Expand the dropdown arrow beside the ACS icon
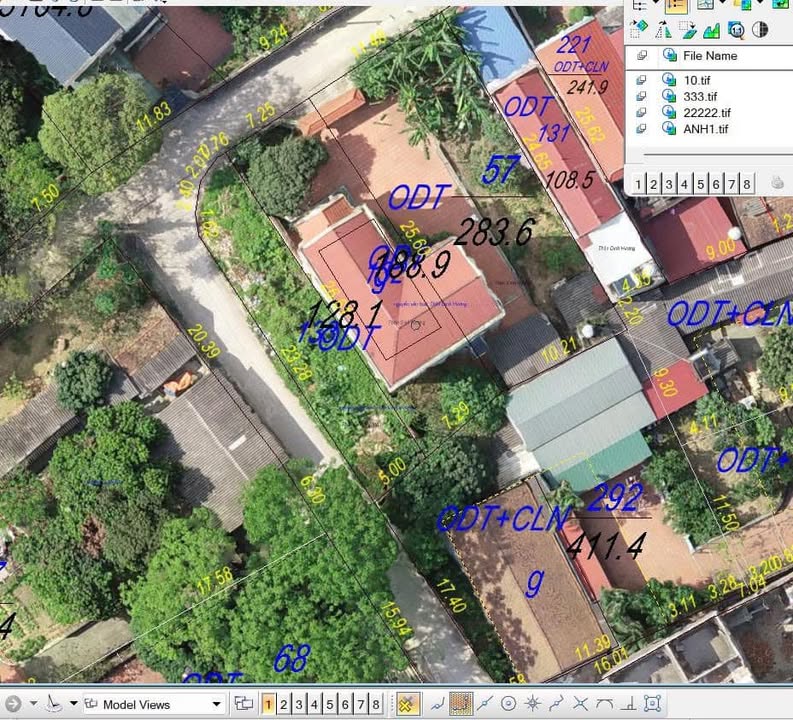 click(74, 704)
